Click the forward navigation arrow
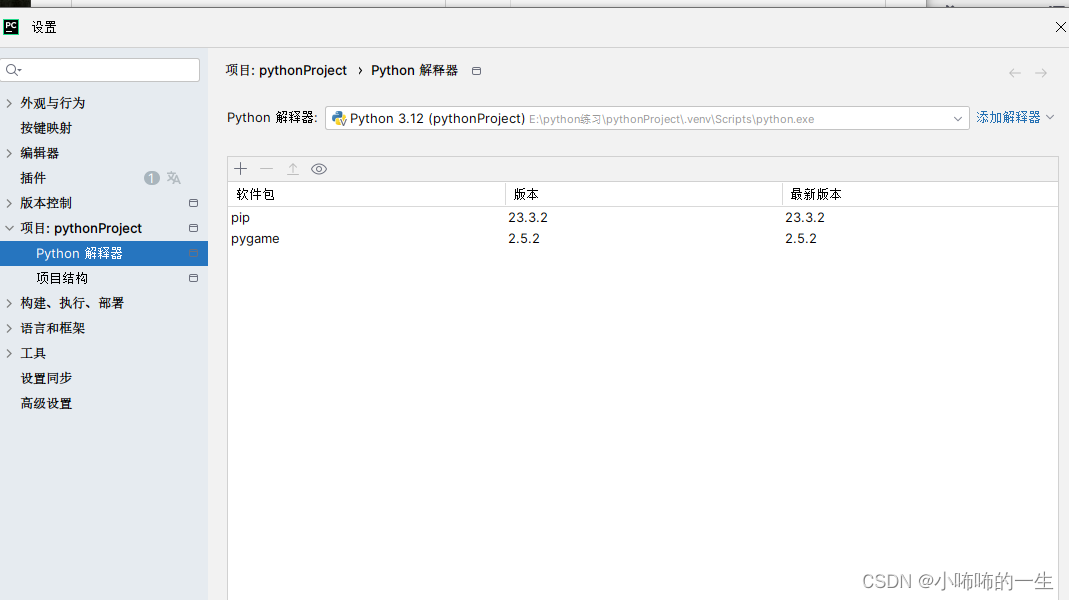1069x600 pixels. pyautogui.click(x=1041, y=71)
